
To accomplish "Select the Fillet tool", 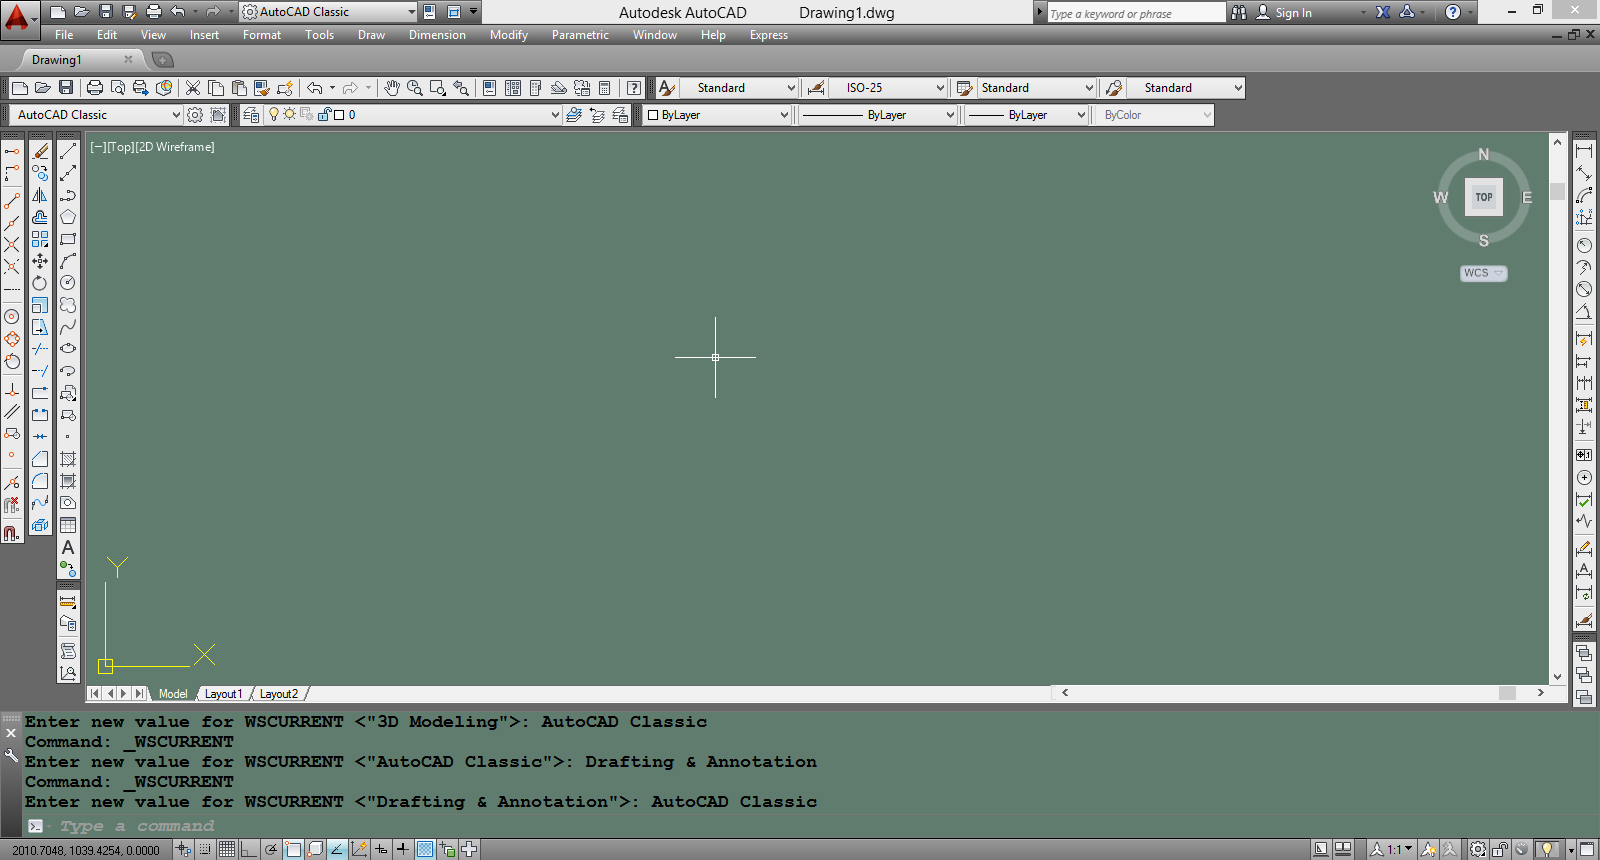I will [40, 481].
